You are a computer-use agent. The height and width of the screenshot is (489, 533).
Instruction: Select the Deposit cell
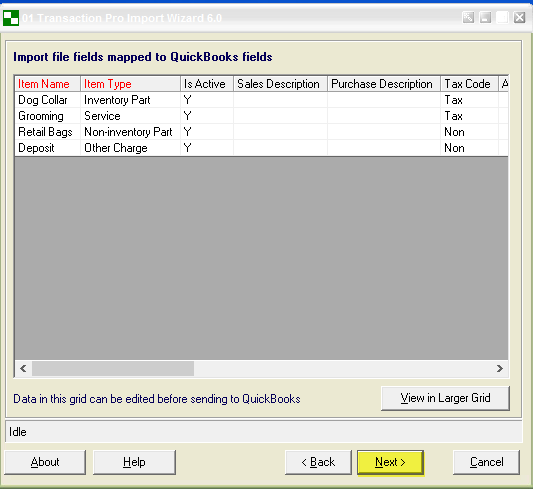(48, 148)
